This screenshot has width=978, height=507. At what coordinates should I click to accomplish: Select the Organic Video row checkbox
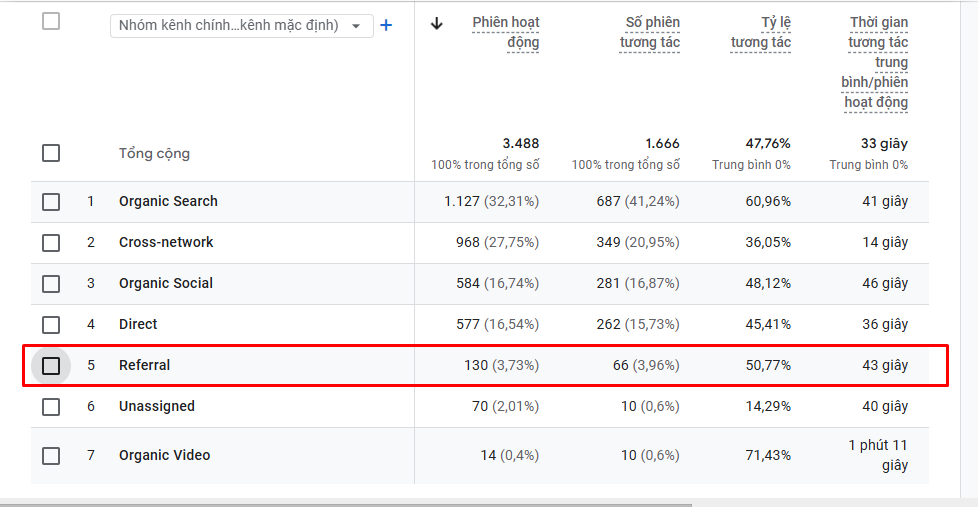click(51, 456)
